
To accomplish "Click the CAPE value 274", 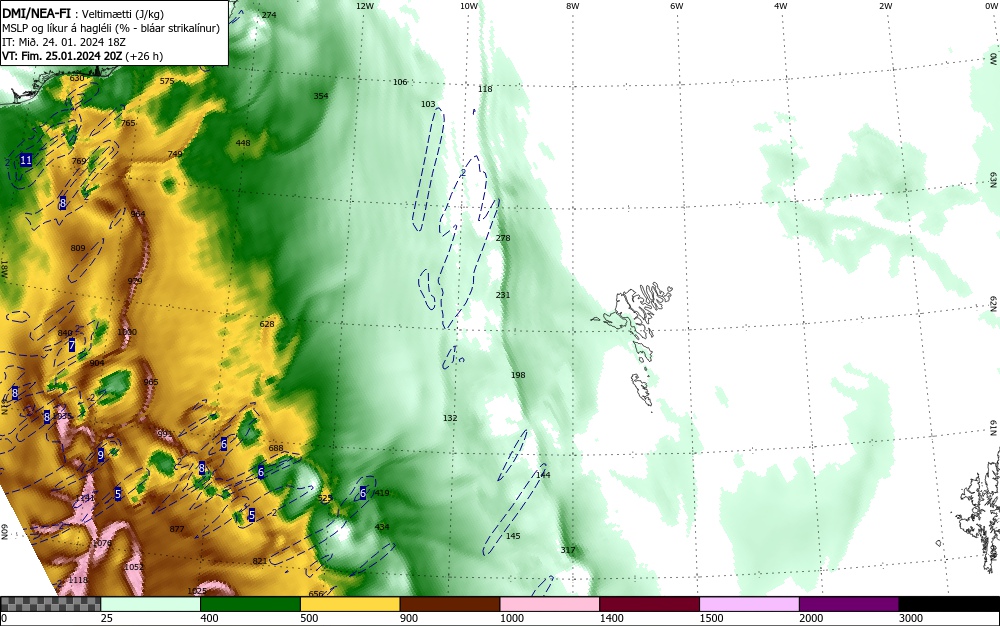I will tap(269, 15).
